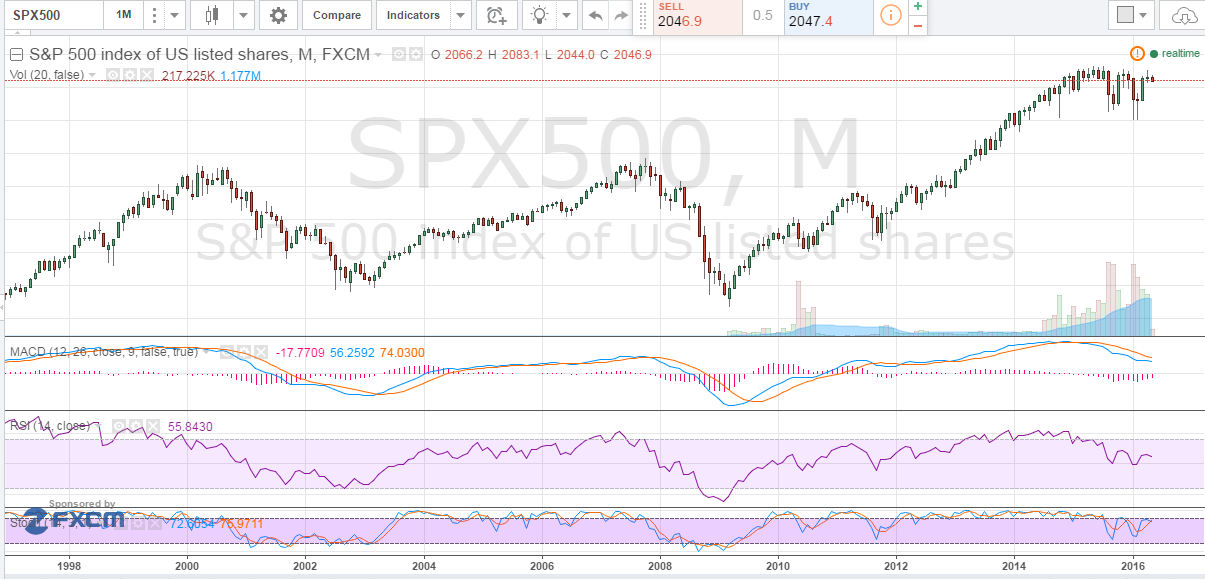Increase quantity with the green plus button
This screenshot has width=1205, height=580.
pos(918,7)
